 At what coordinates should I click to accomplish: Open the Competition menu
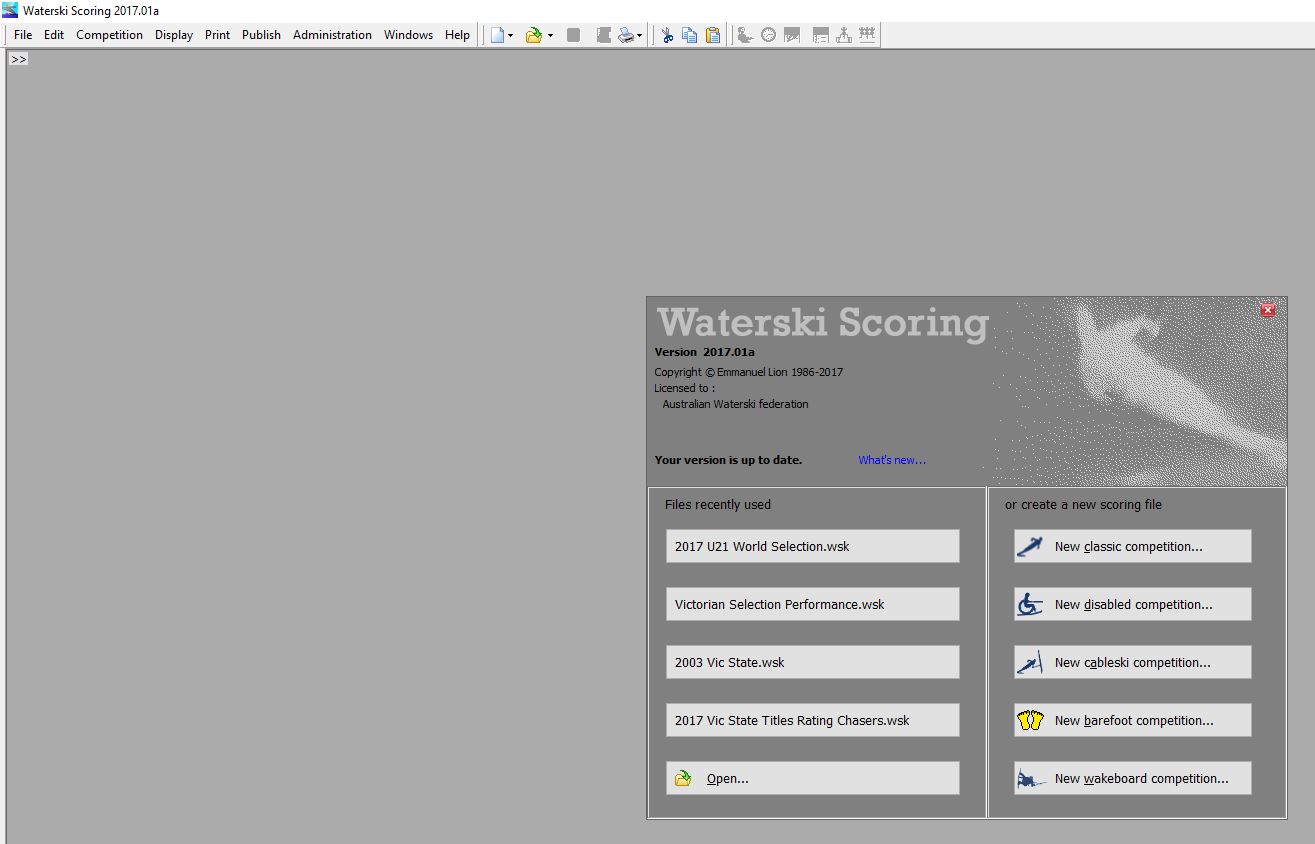[x=109, y=34]
